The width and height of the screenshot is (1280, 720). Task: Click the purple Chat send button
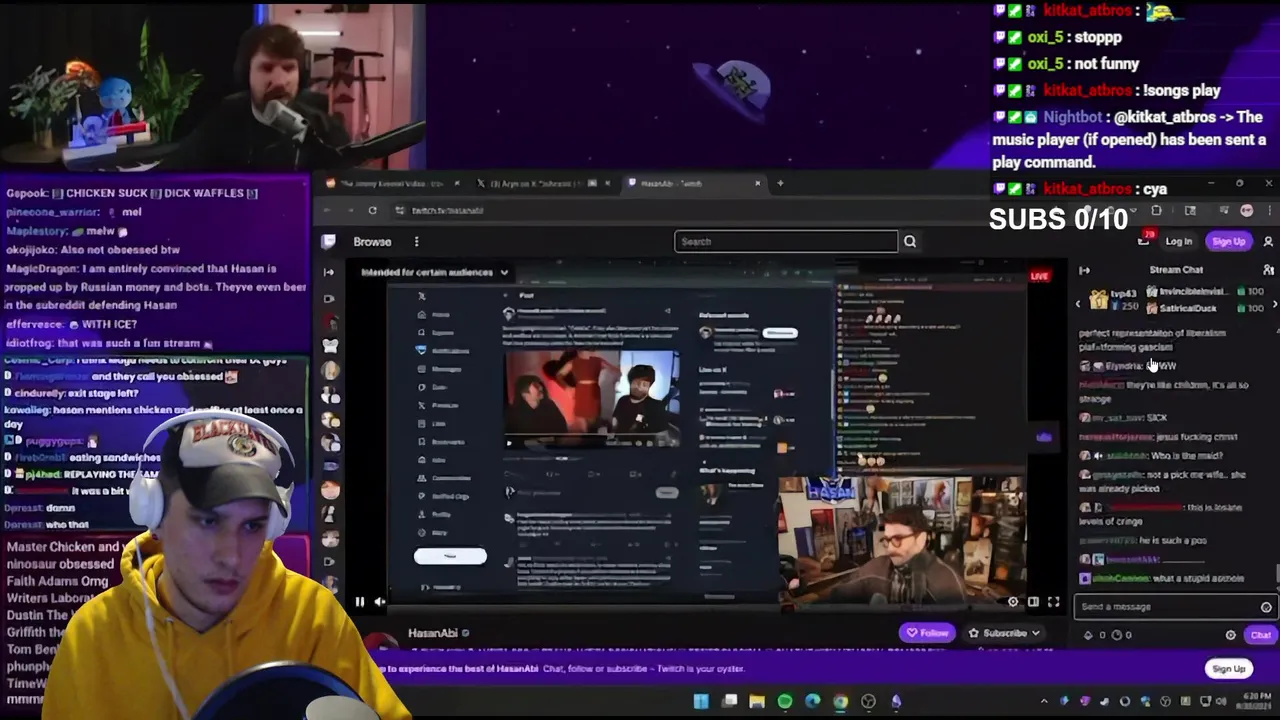click(1260, 635)
